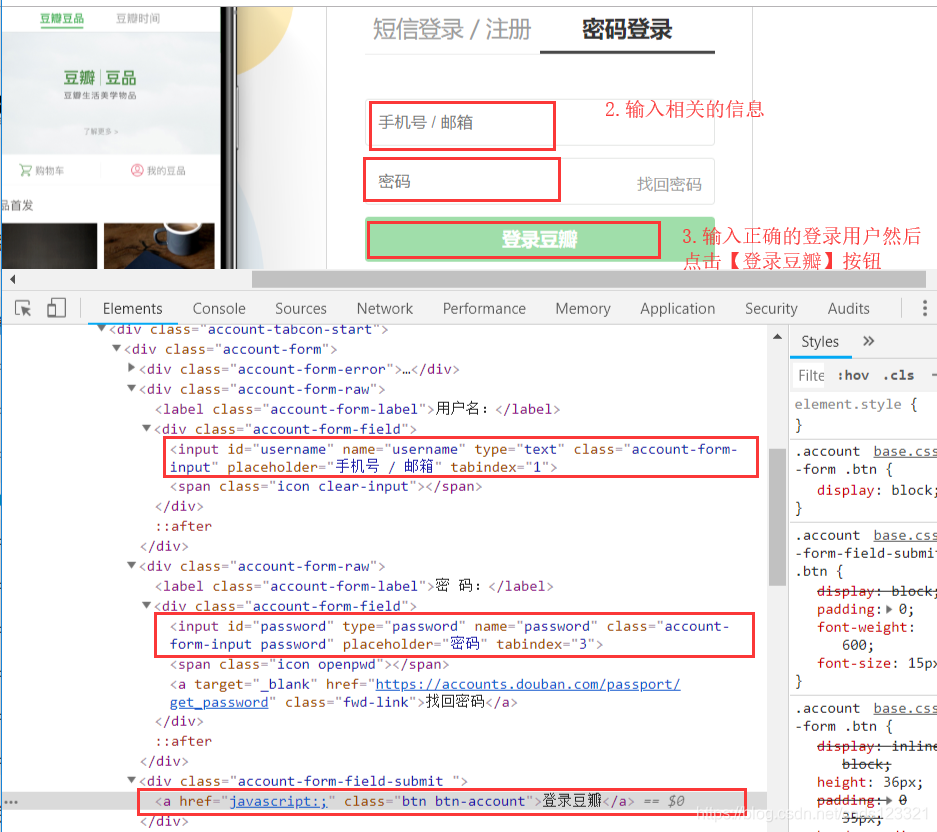Collapse the first account-form-field div
Viewport: 937px width, 832px height.
coord(146,429)
